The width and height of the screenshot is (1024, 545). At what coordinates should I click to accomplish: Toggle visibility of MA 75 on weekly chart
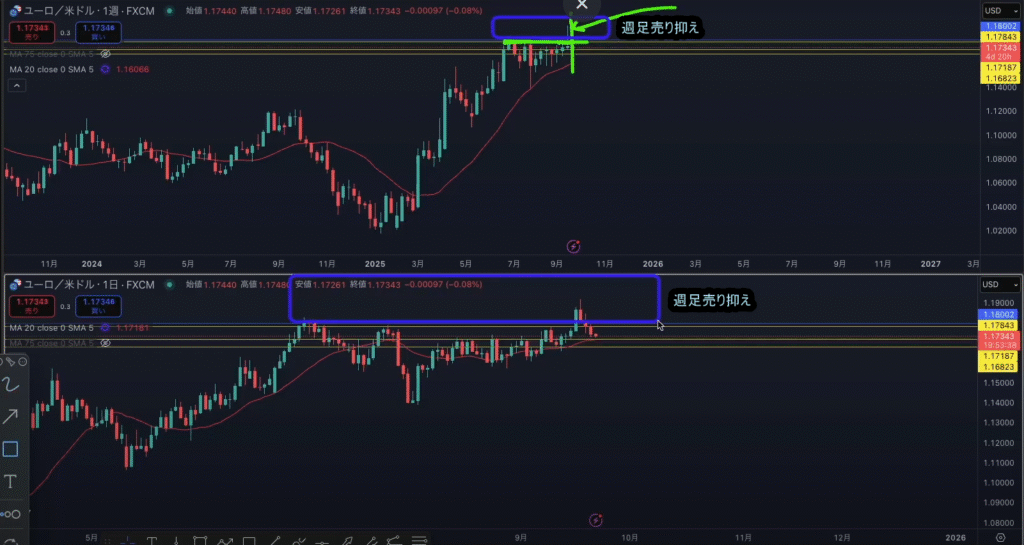click(105, 54)
